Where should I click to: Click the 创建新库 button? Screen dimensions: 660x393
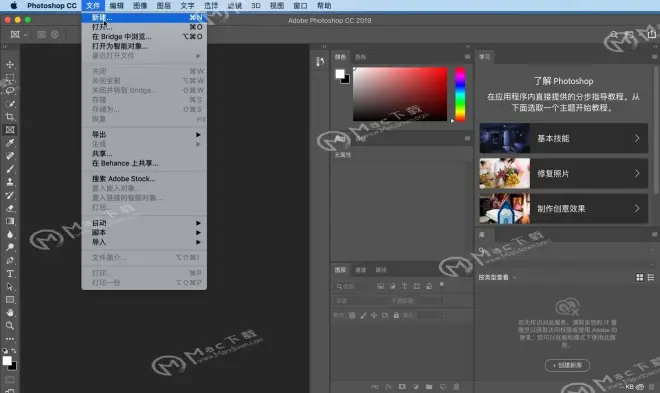(x=567, y=365)
